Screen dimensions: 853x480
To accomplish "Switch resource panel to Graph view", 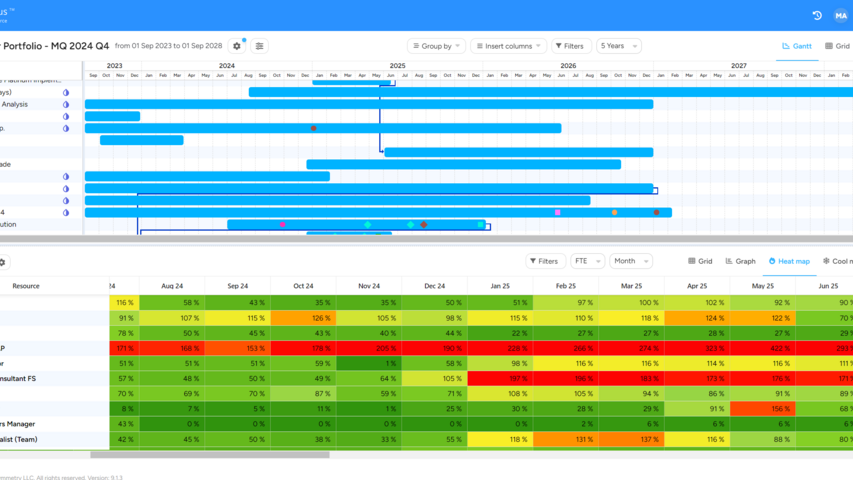I will 740,261.
